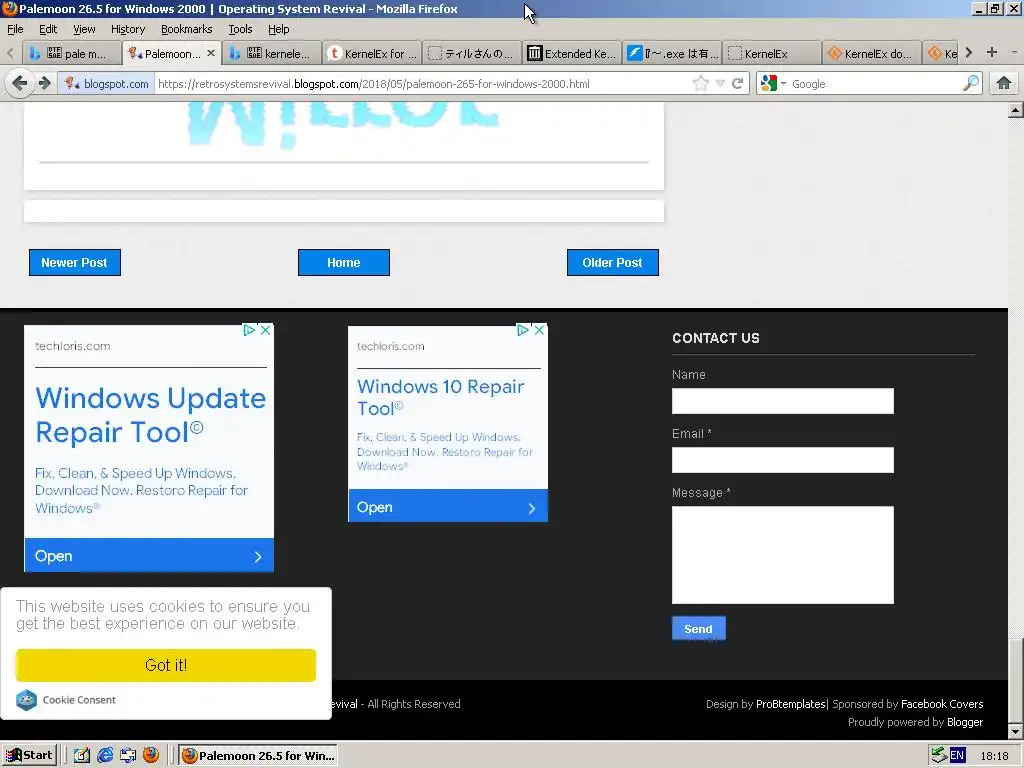The image size is (1024, 768).
Task: Submit the contact form with Send
Action: (698, 629)
